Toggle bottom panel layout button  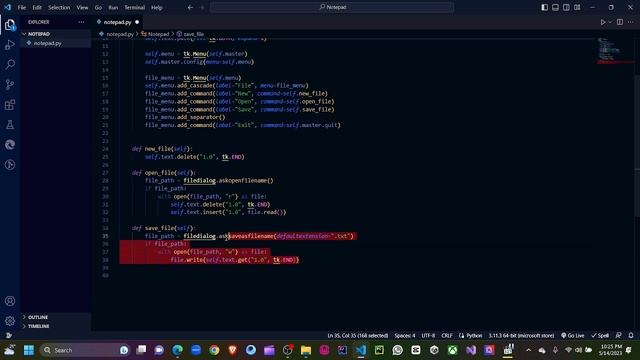coord(556,7)
